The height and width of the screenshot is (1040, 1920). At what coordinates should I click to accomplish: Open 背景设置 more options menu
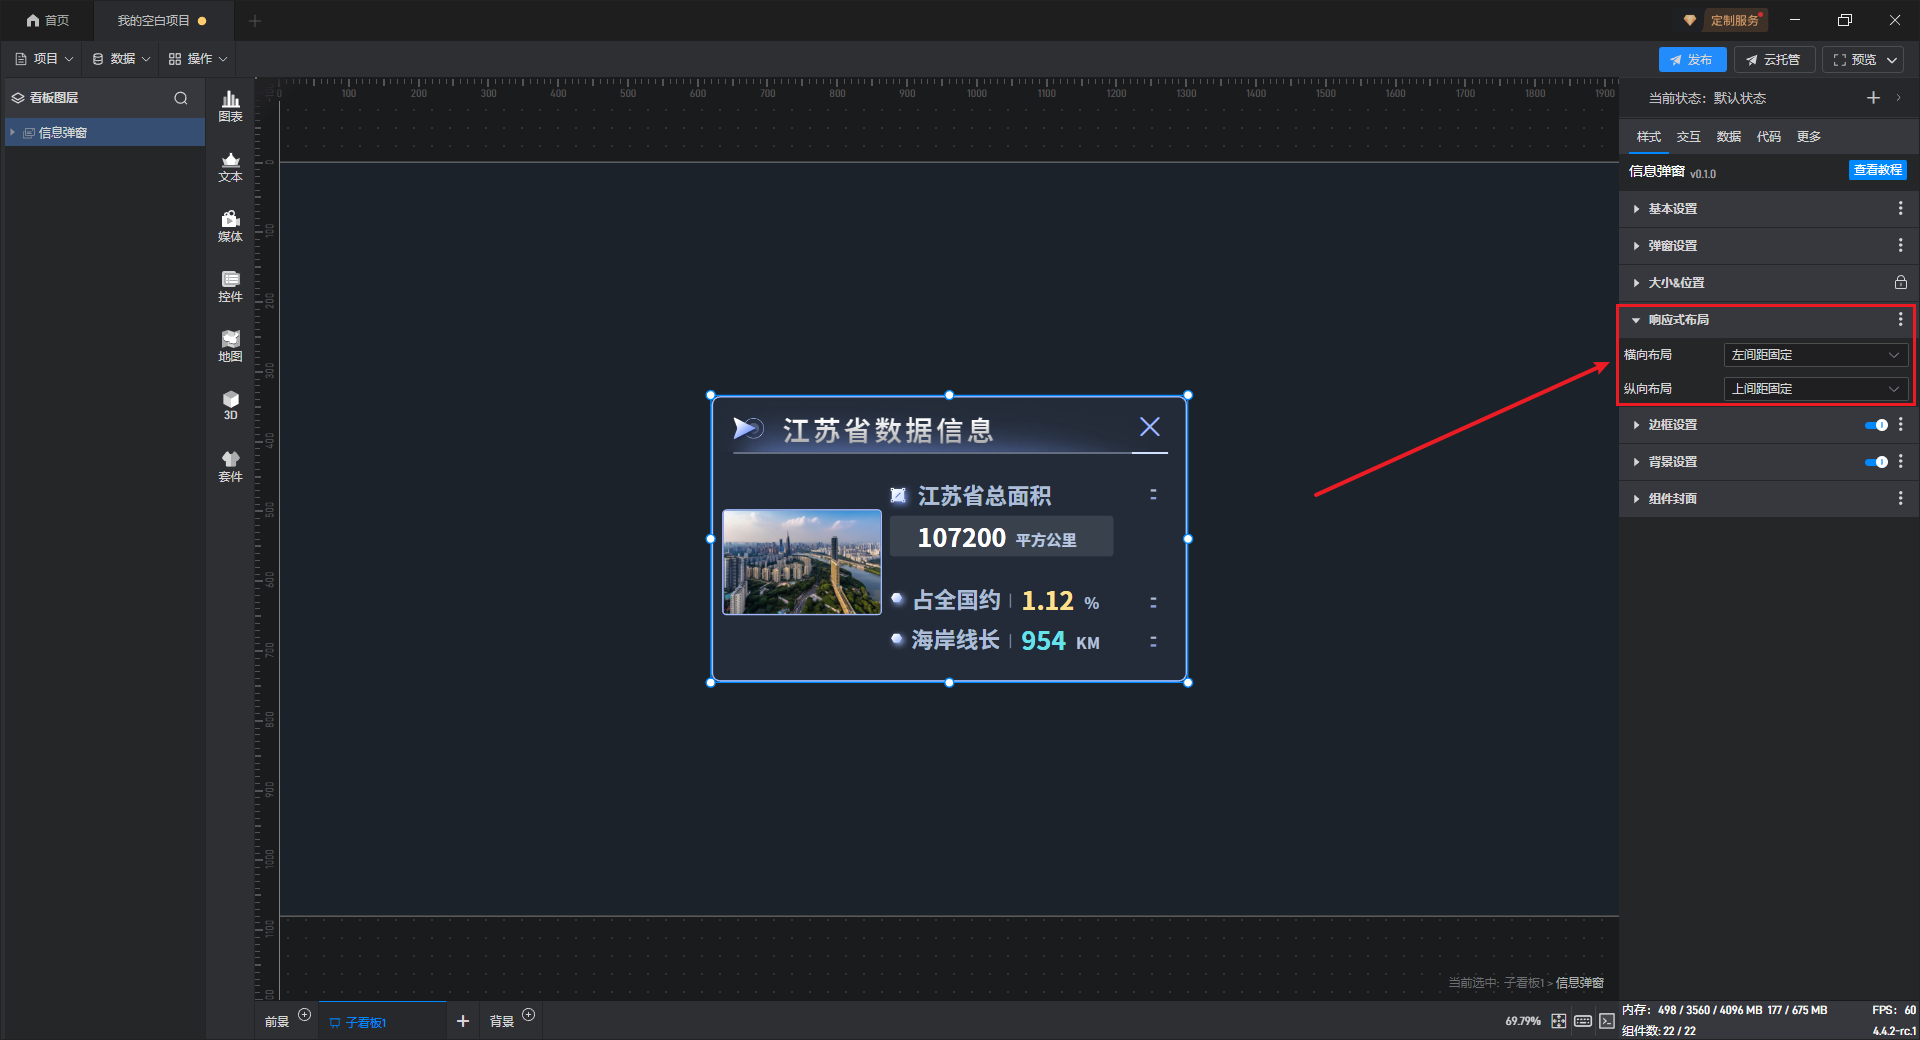1901,461
